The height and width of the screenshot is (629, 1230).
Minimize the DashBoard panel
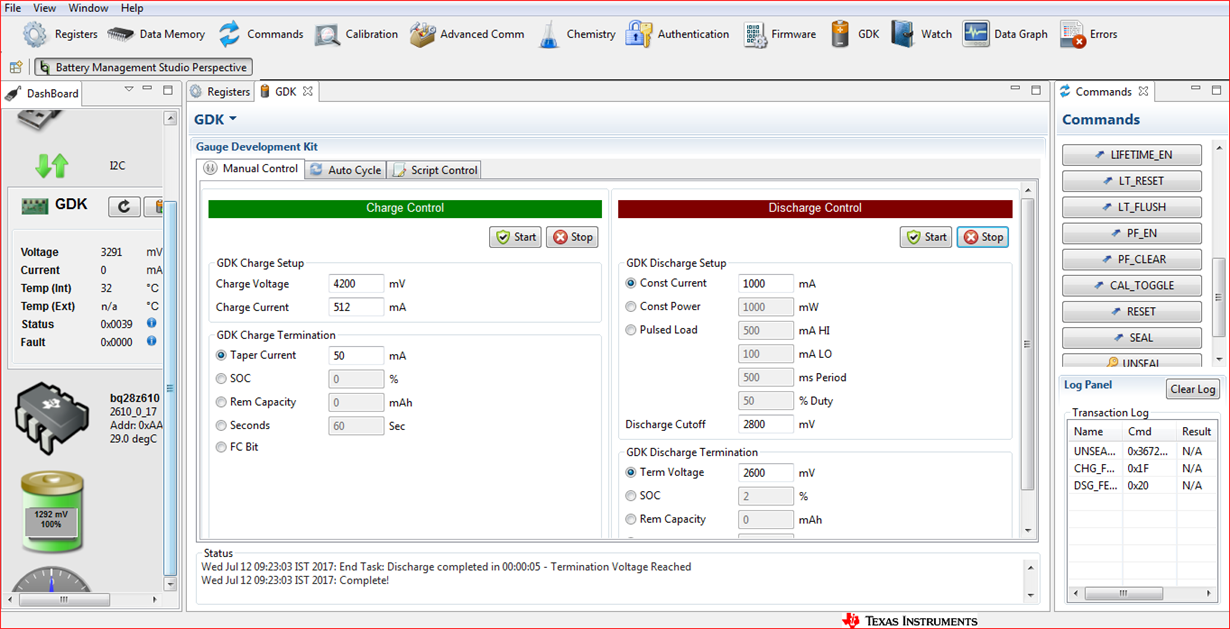tap(147, 89)
